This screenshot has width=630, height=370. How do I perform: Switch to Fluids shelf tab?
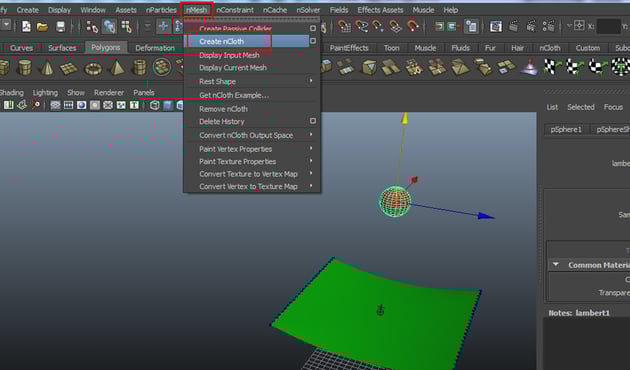pyautogui.click(x=460, y=48)
